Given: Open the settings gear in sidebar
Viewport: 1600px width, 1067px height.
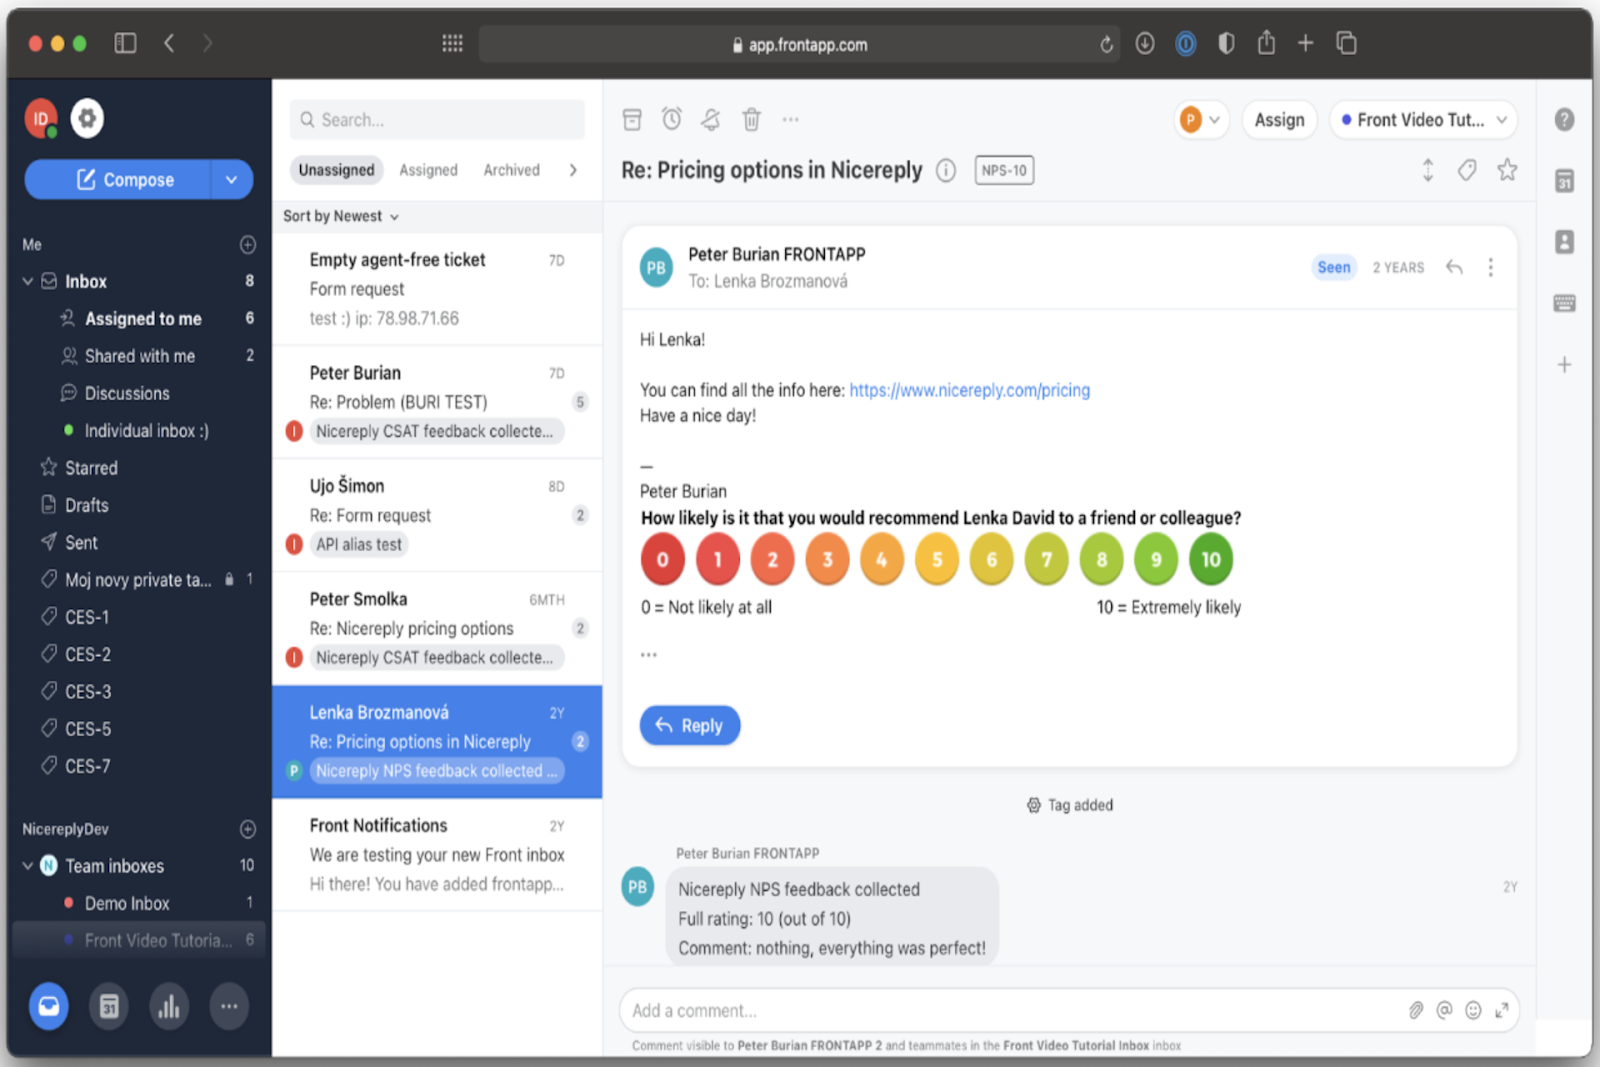Looking at the screenshot, I should point(87,118).
